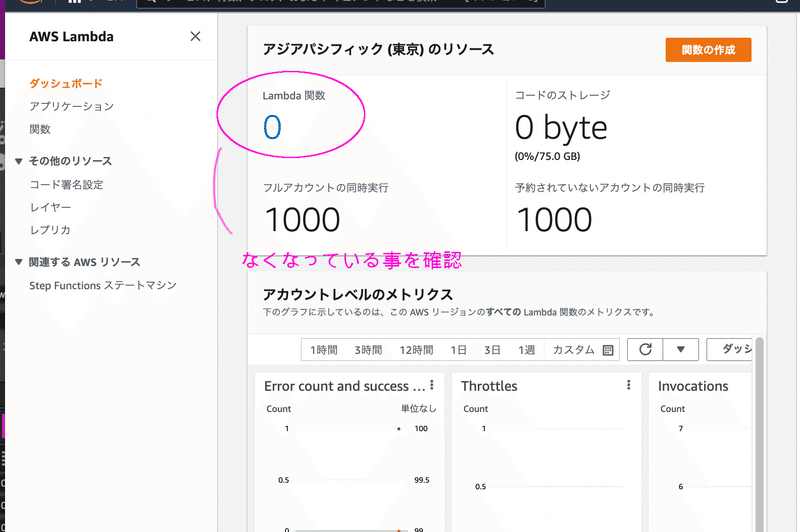Select the 12時間 time range
The width and height of the screenshot is (800, 532).
click(x=416, y=350)
